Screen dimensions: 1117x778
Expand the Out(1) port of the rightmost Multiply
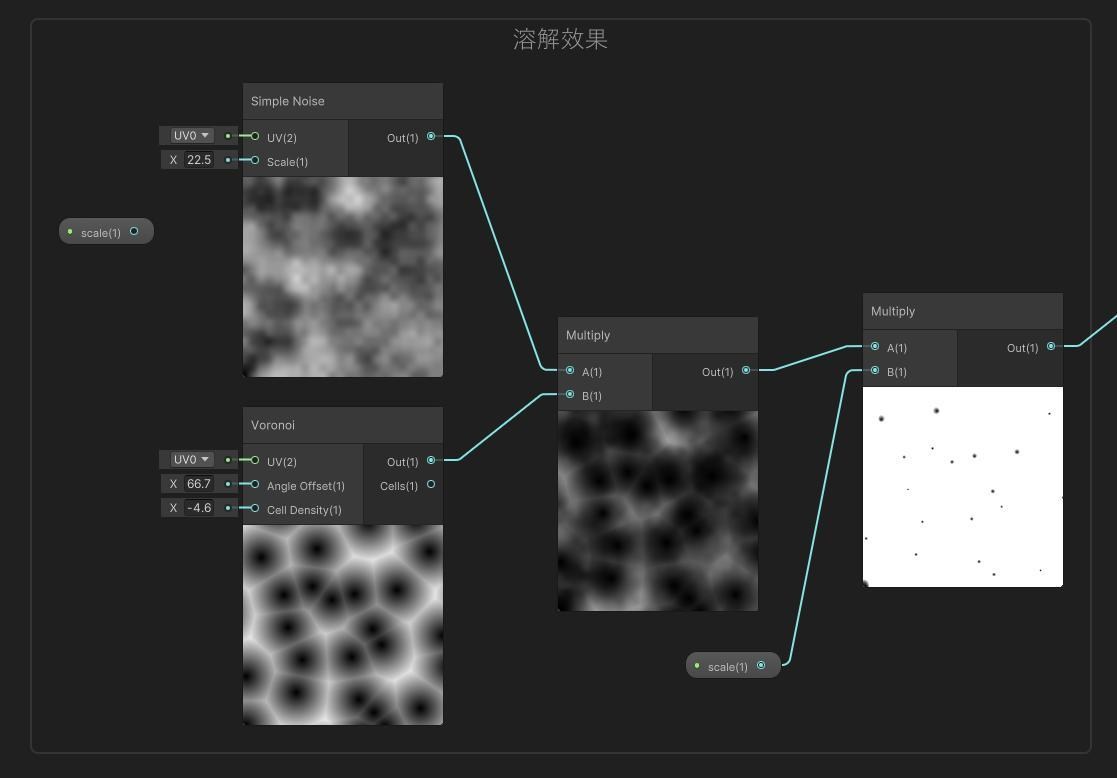click(x=1050, y=346)
